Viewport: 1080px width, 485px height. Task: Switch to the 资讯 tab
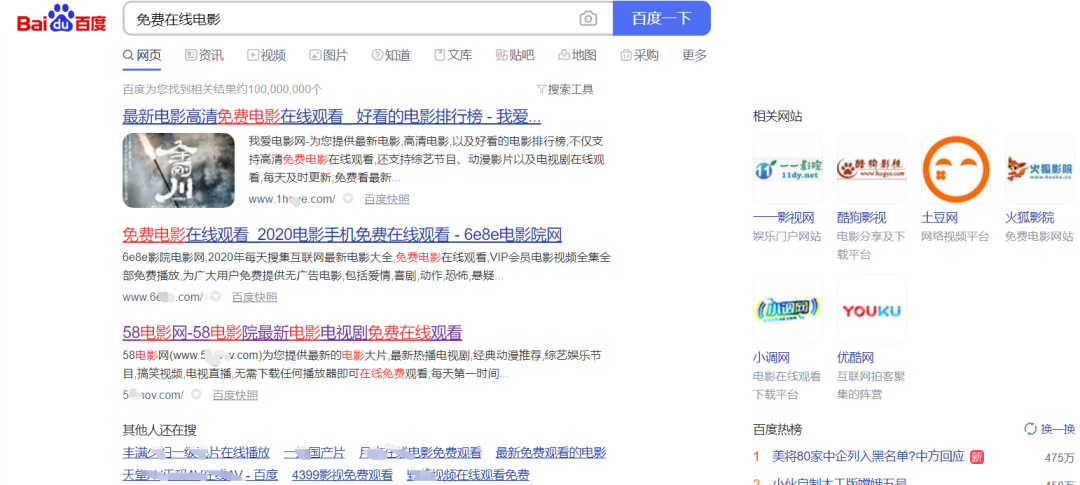204,55
